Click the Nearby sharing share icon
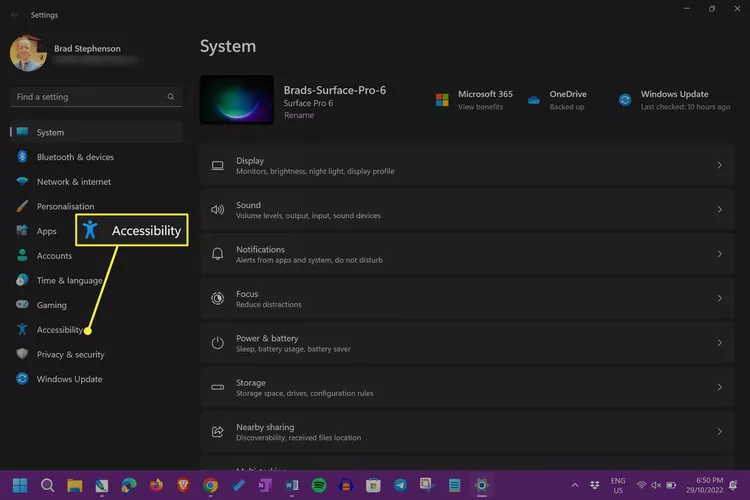The width and height of the screenshot is (750, 500). click(x=218, y=432)
